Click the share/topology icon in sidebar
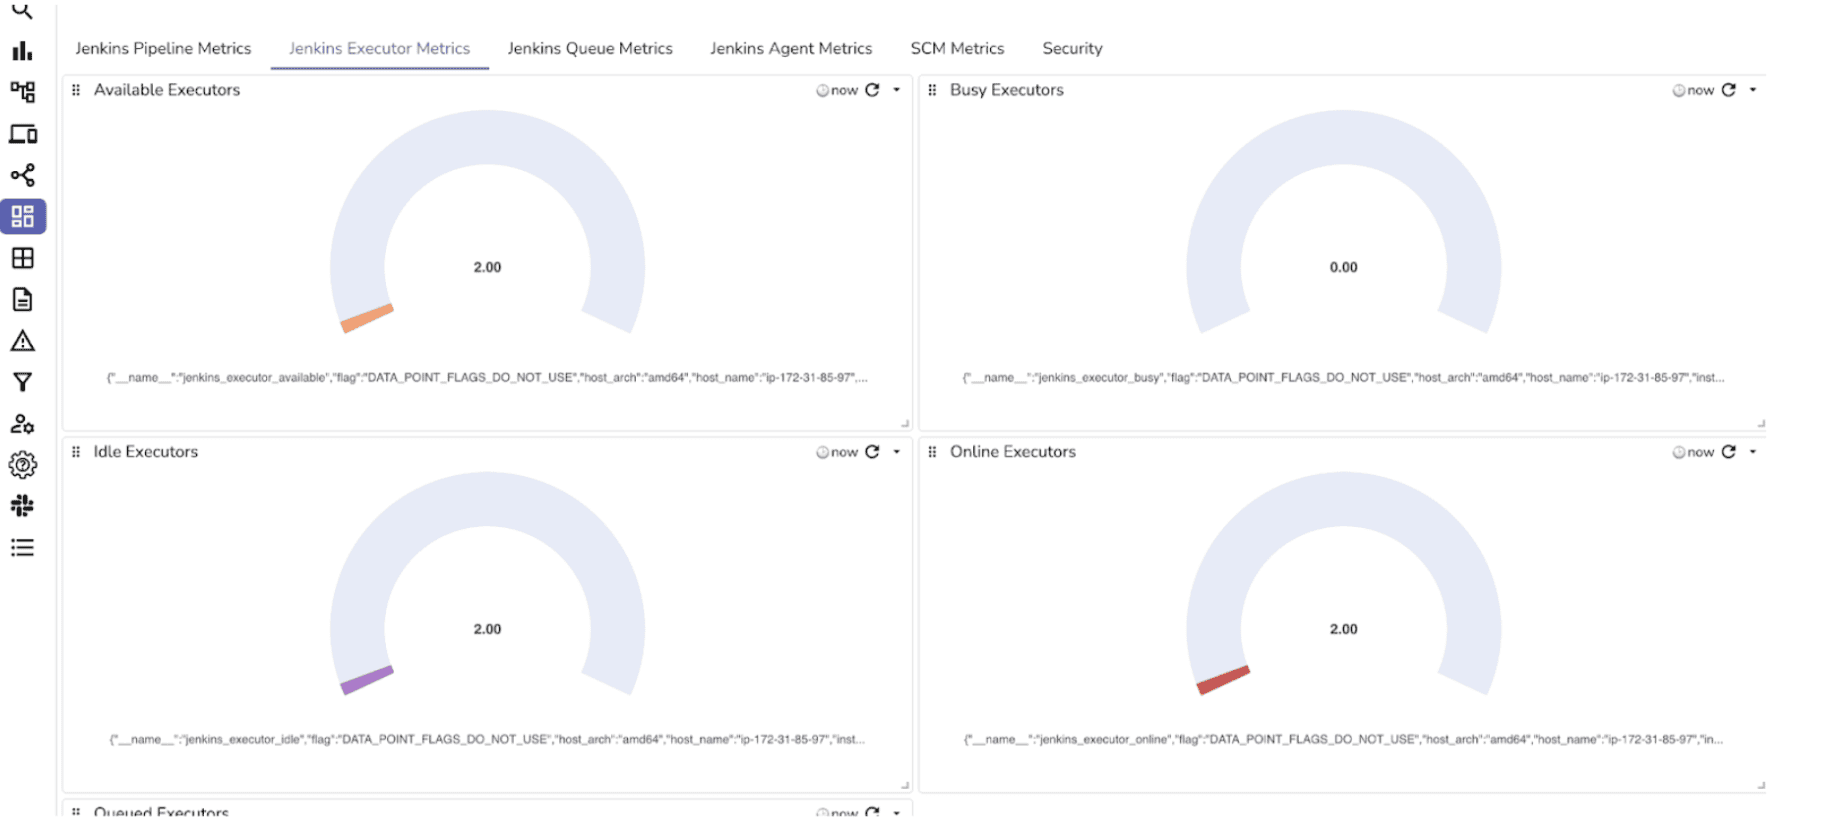 (23, 176)
